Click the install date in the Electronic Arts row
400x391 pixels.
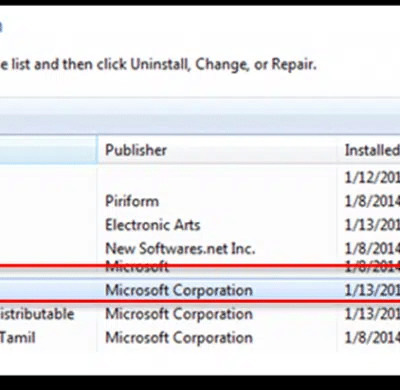click(372, 225)
